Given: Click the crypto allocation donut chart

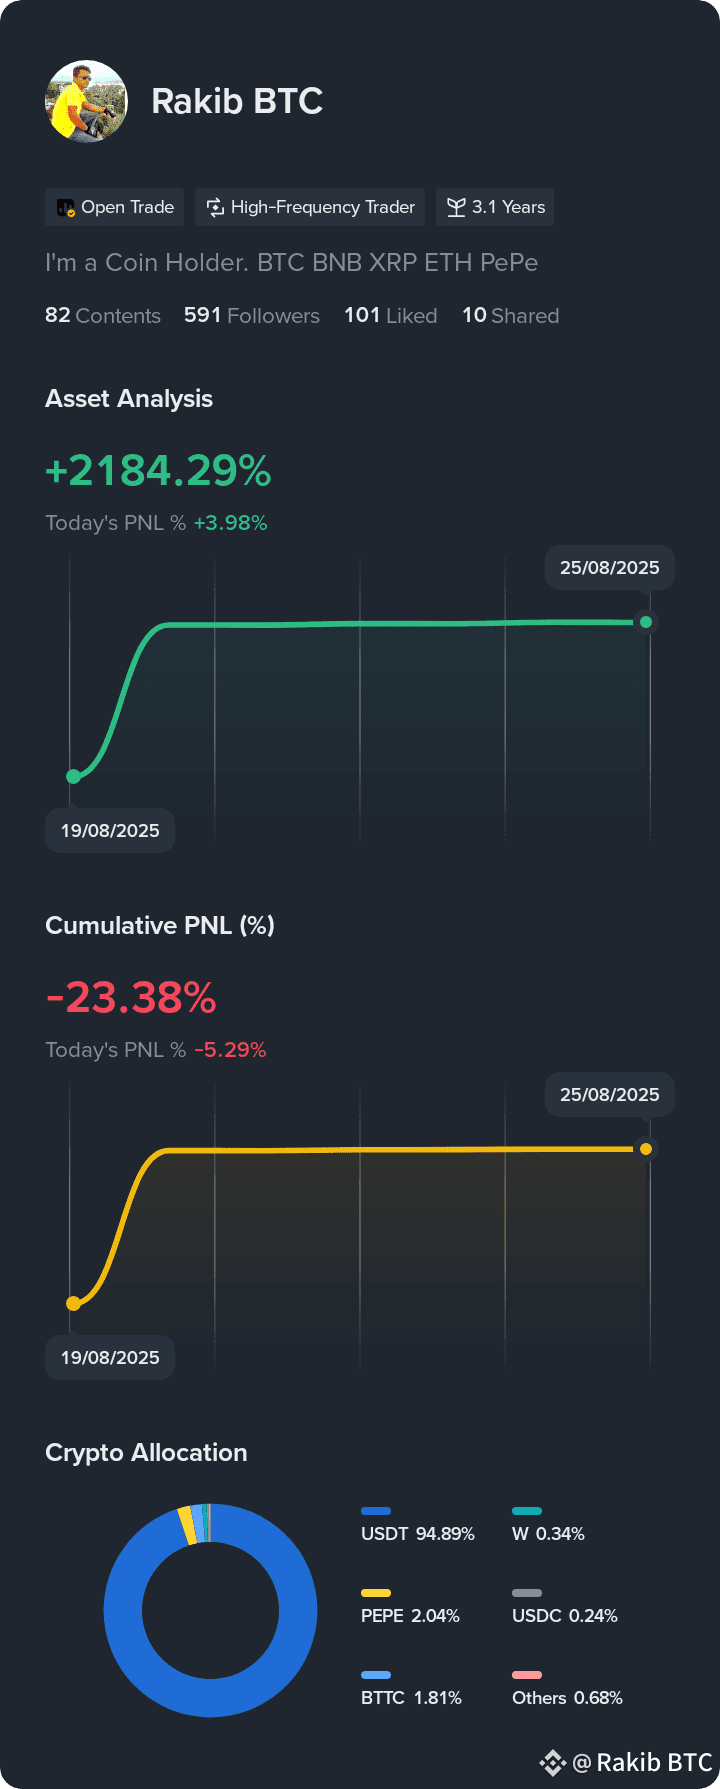Looking at the screenshot, I should (210, 1610).
